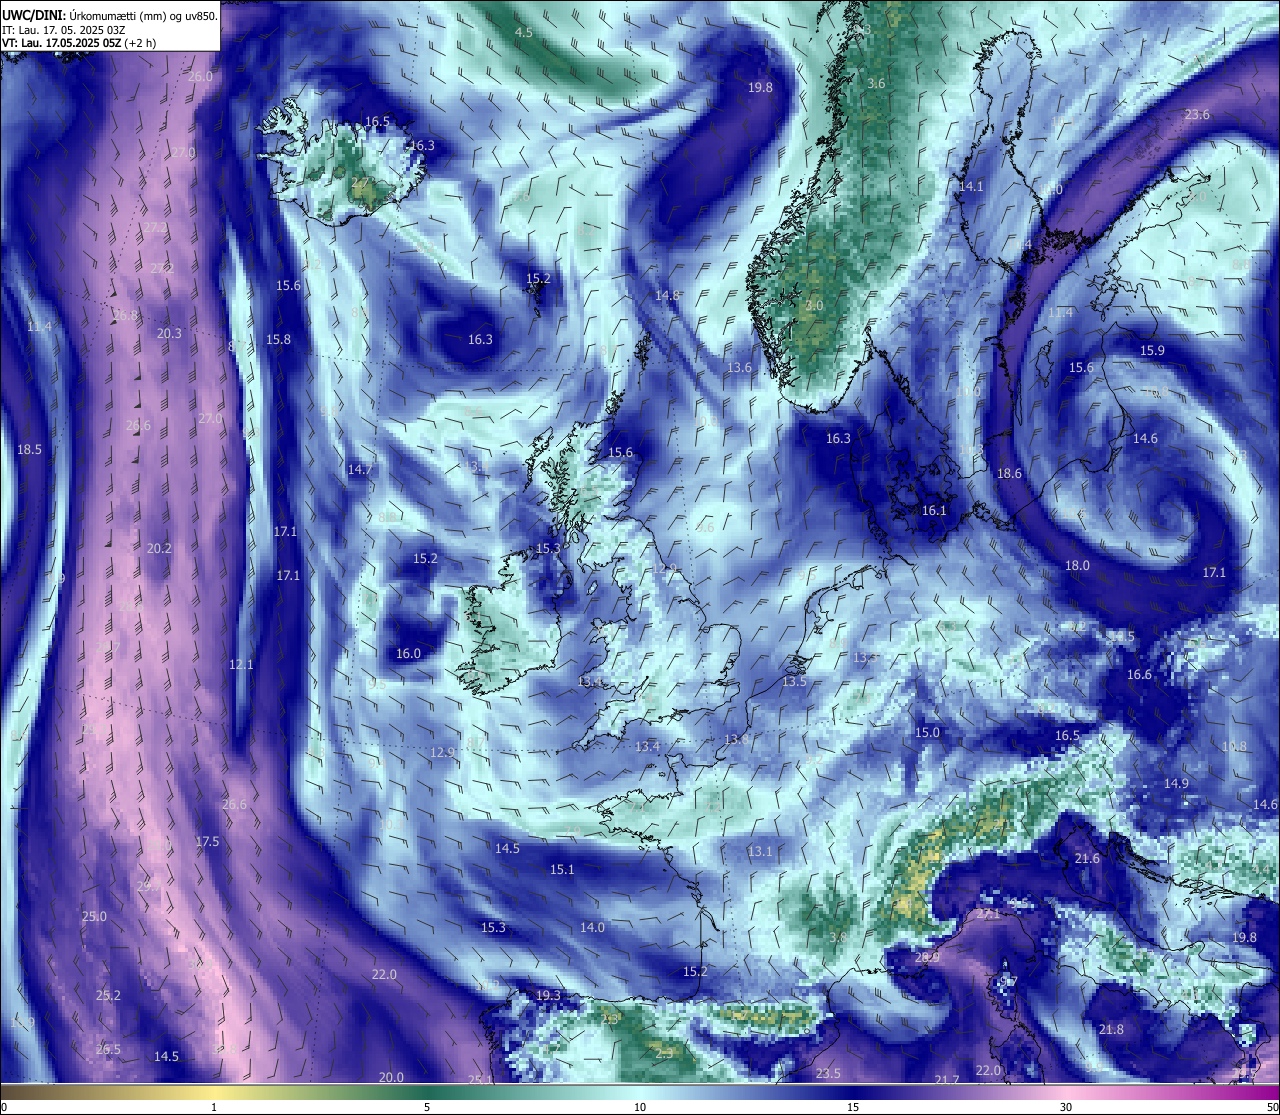Click the map value 25.0

pos(94,917)
